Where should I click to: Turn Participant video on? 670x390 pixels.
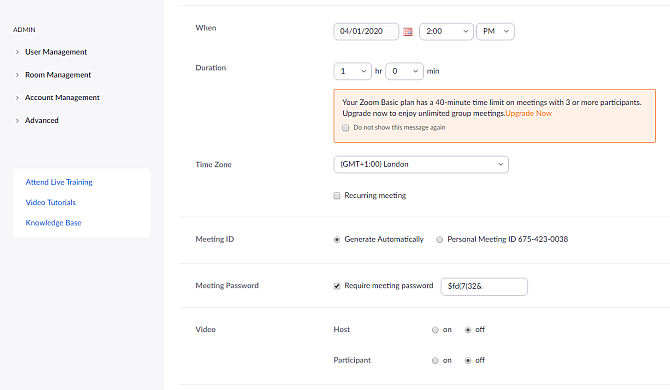tap(435, 361)
